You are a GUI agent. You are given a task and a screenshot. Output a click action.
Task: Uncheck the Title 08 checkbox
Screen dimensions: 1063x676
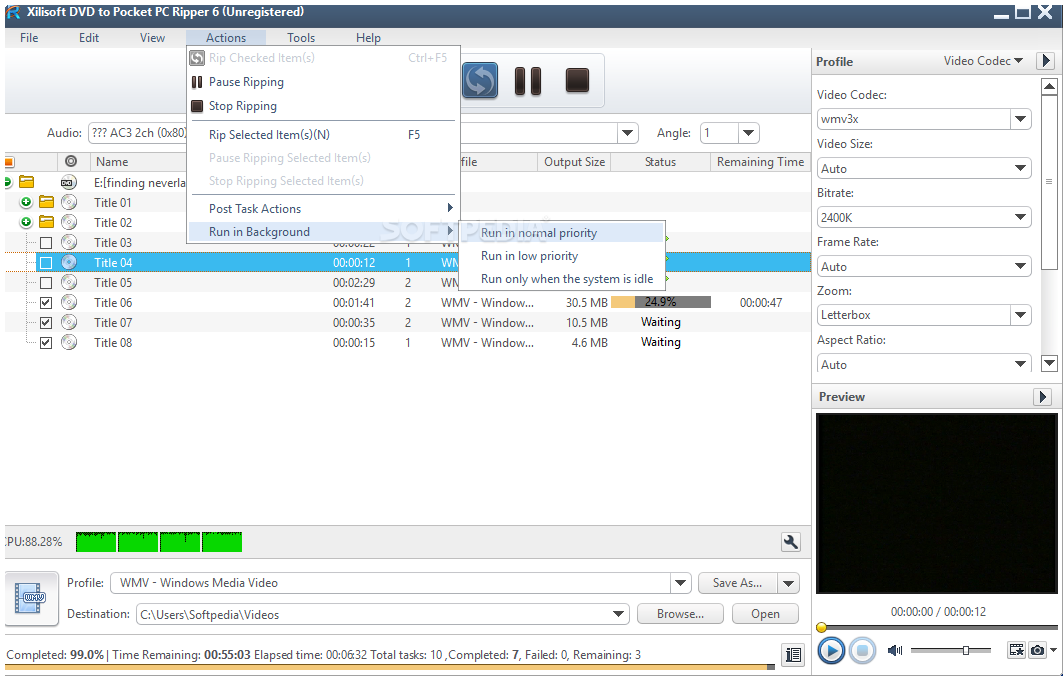click(46, 342)
